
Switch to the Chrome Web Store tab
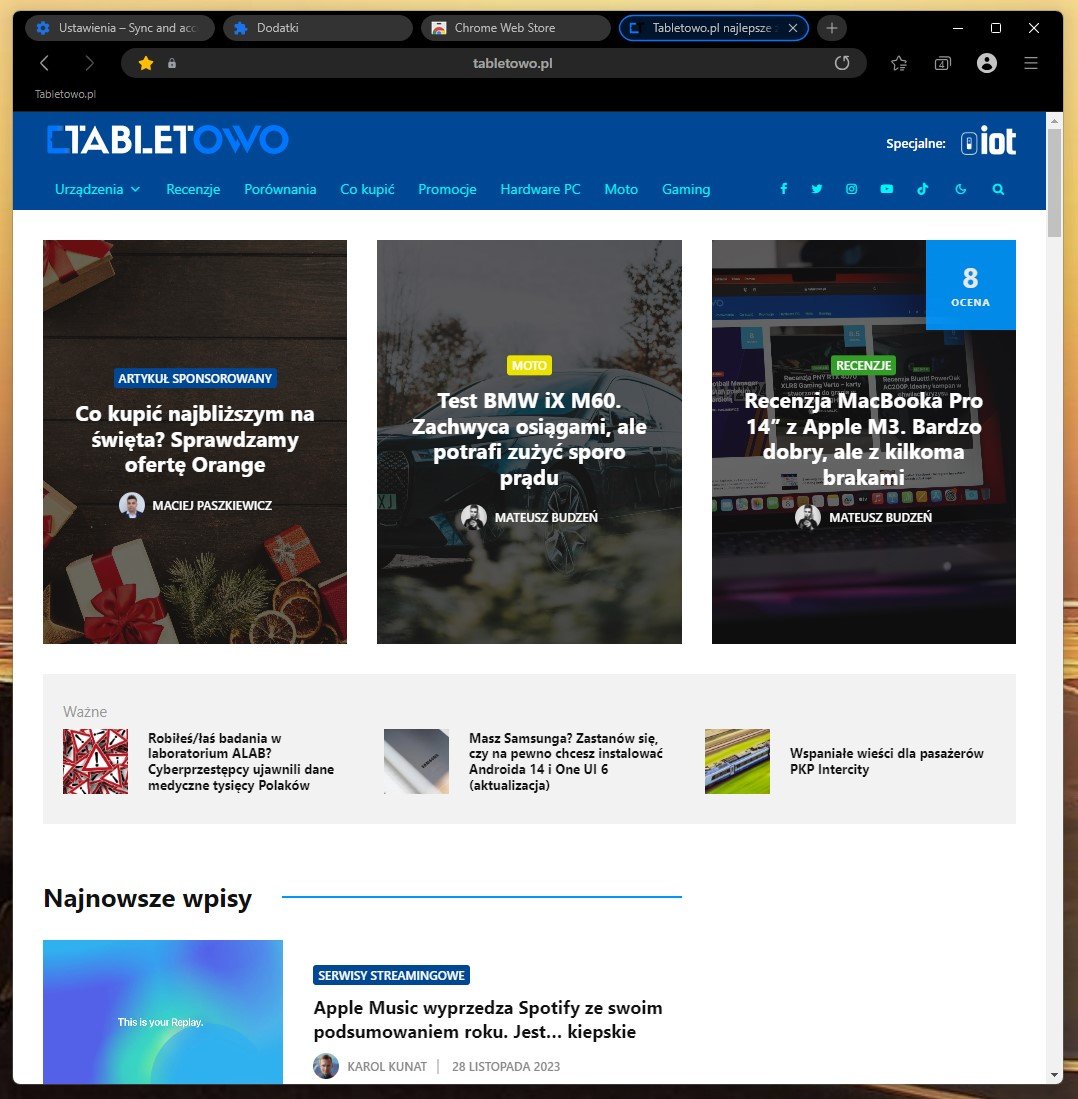[515, 28]
